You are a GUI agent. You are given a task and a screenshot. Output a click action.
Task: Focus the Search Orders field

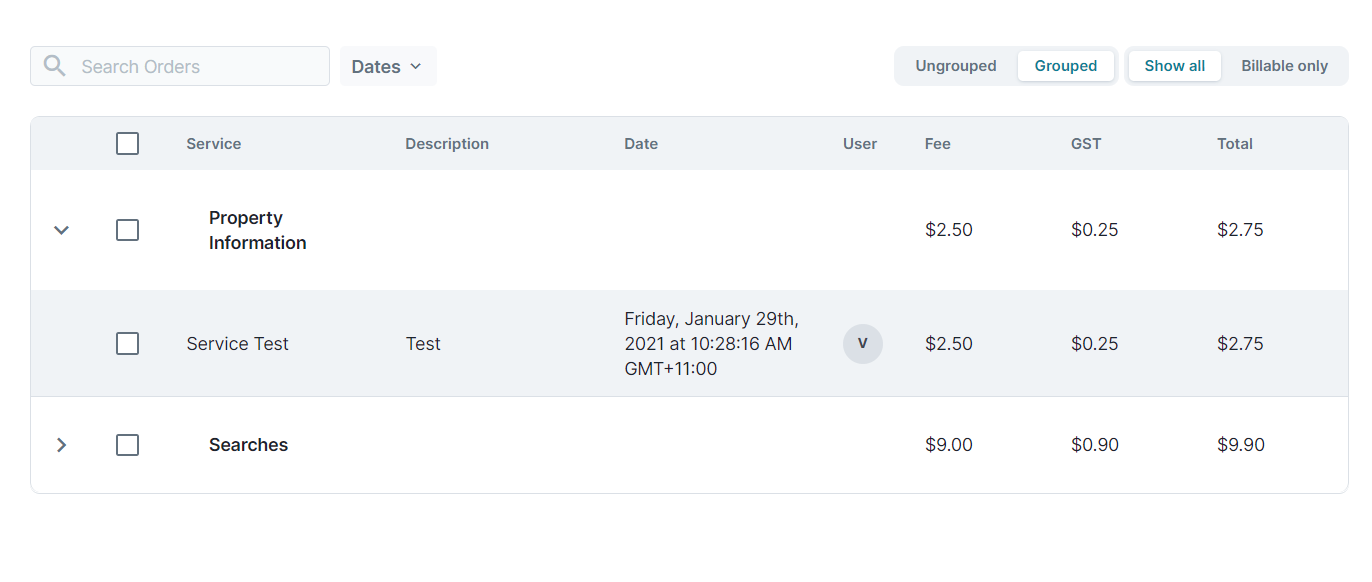[180, 66]
